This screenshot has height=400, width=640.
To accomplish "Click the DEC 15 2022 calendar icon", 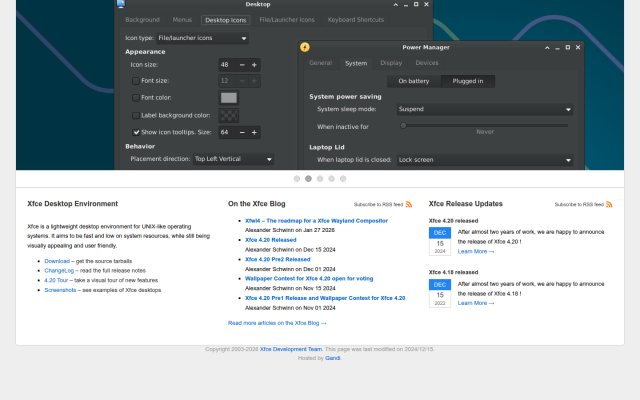I will pos(440,293).
